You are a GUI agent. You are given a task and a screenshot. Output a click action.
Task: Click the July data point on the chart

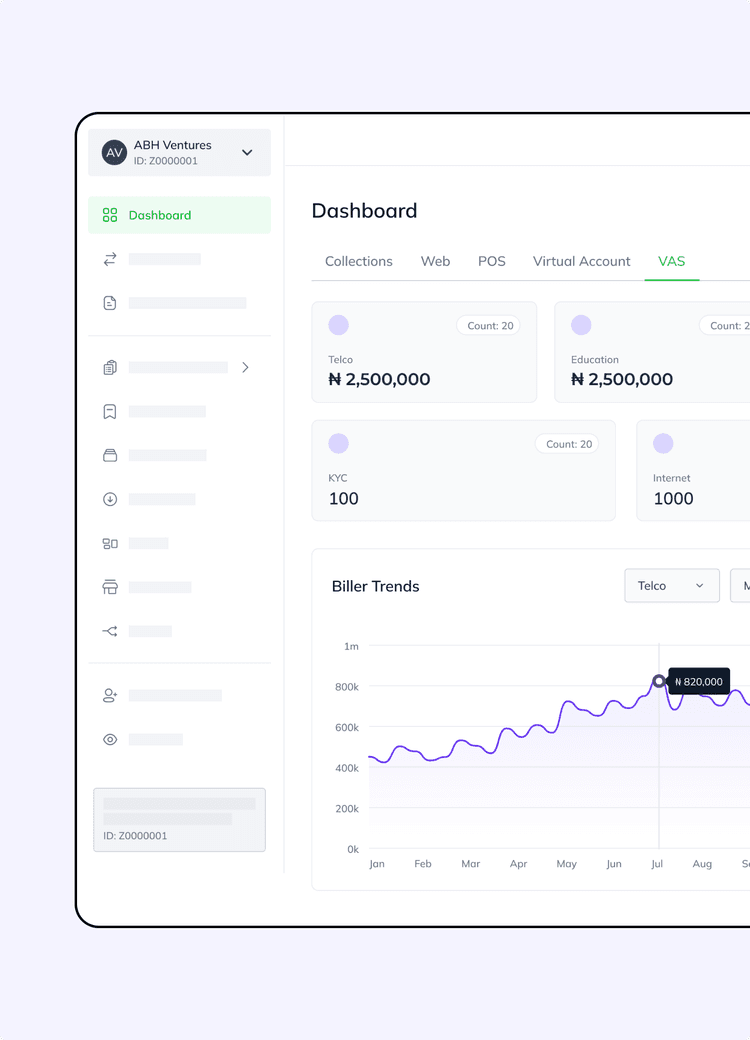658,681
